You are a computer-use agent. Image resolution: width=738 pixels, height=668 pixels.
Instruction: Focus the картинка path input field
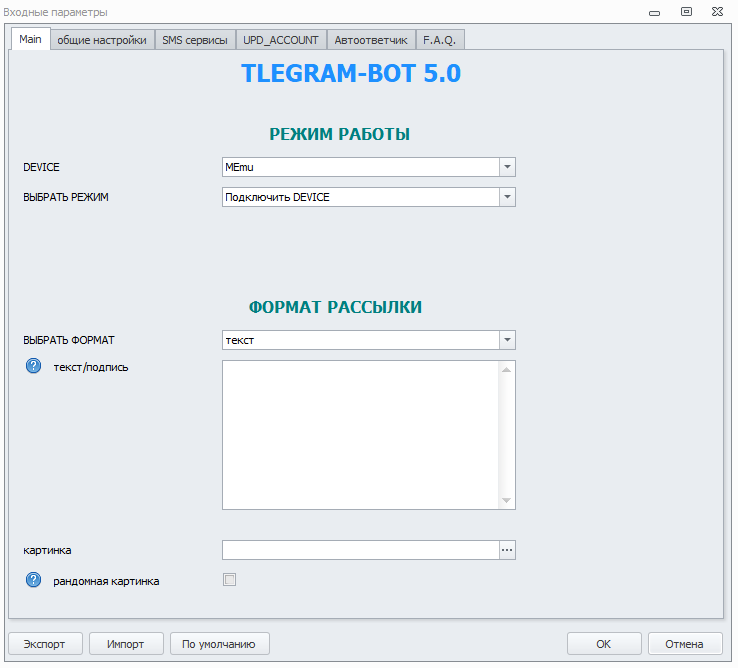click(x=361, y=550)
